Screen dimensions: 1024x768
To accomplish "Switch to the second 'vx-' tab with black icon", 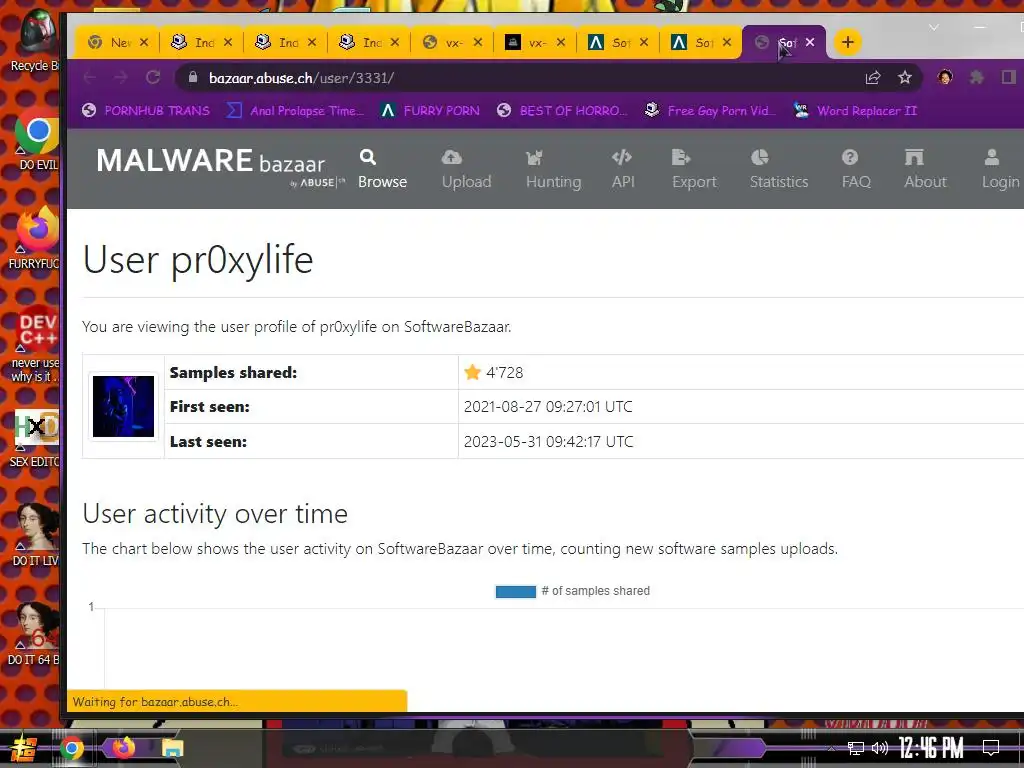I will pos(535,42).
